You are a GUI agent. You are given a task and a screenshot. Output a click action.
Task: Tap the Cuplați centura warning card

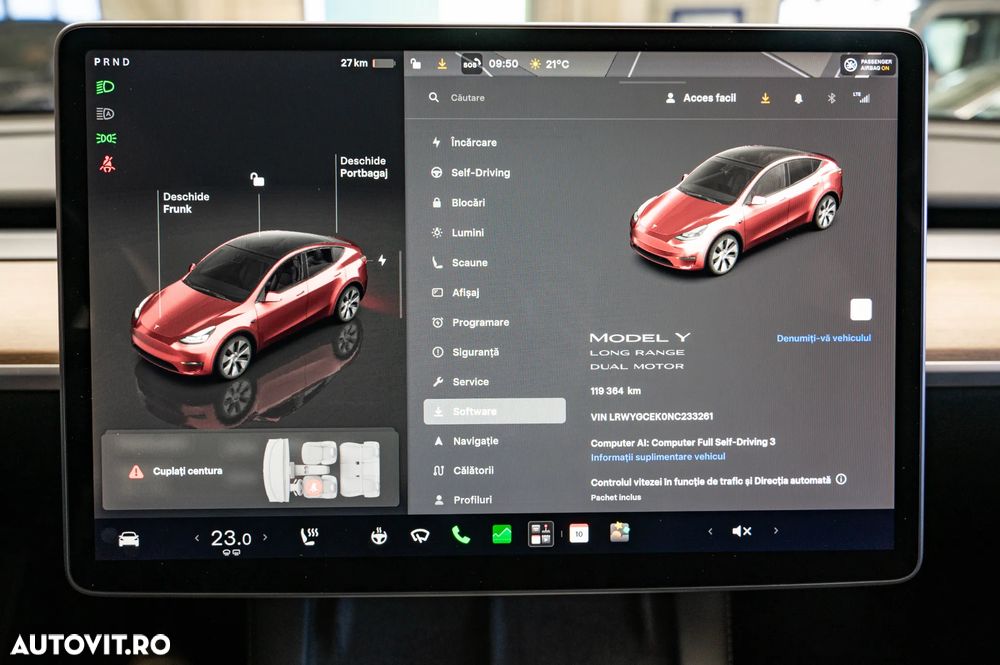click(x=250, y=470)
